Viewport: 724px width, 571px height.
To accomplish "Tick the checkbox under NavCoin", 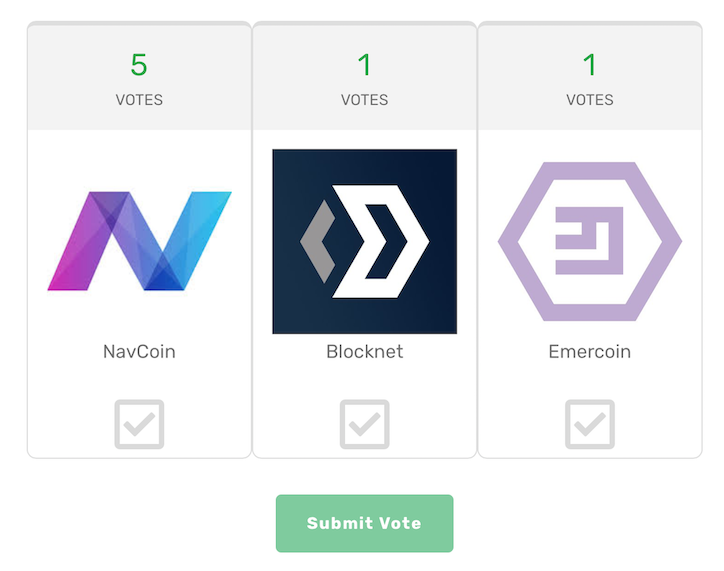I will click(x=139, y=424).
